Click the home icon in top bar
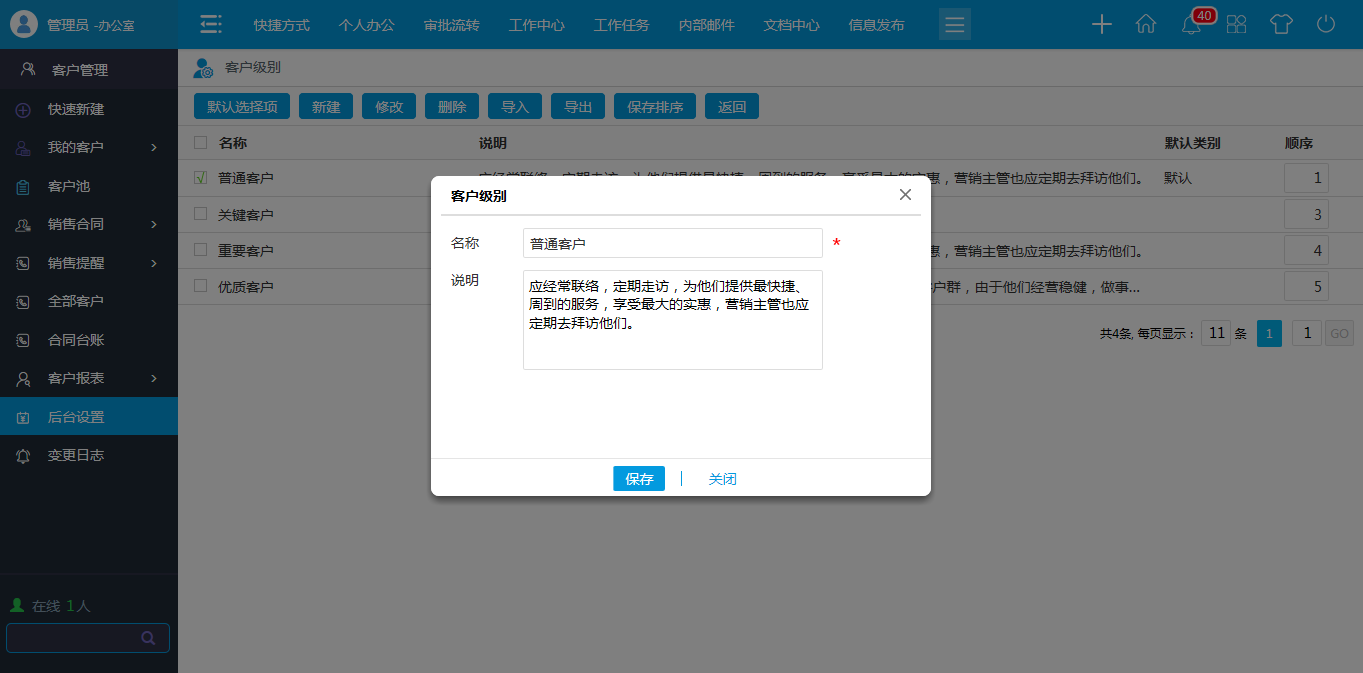The width and height of the screenshot is (1363, 673). click(1146, 23)
